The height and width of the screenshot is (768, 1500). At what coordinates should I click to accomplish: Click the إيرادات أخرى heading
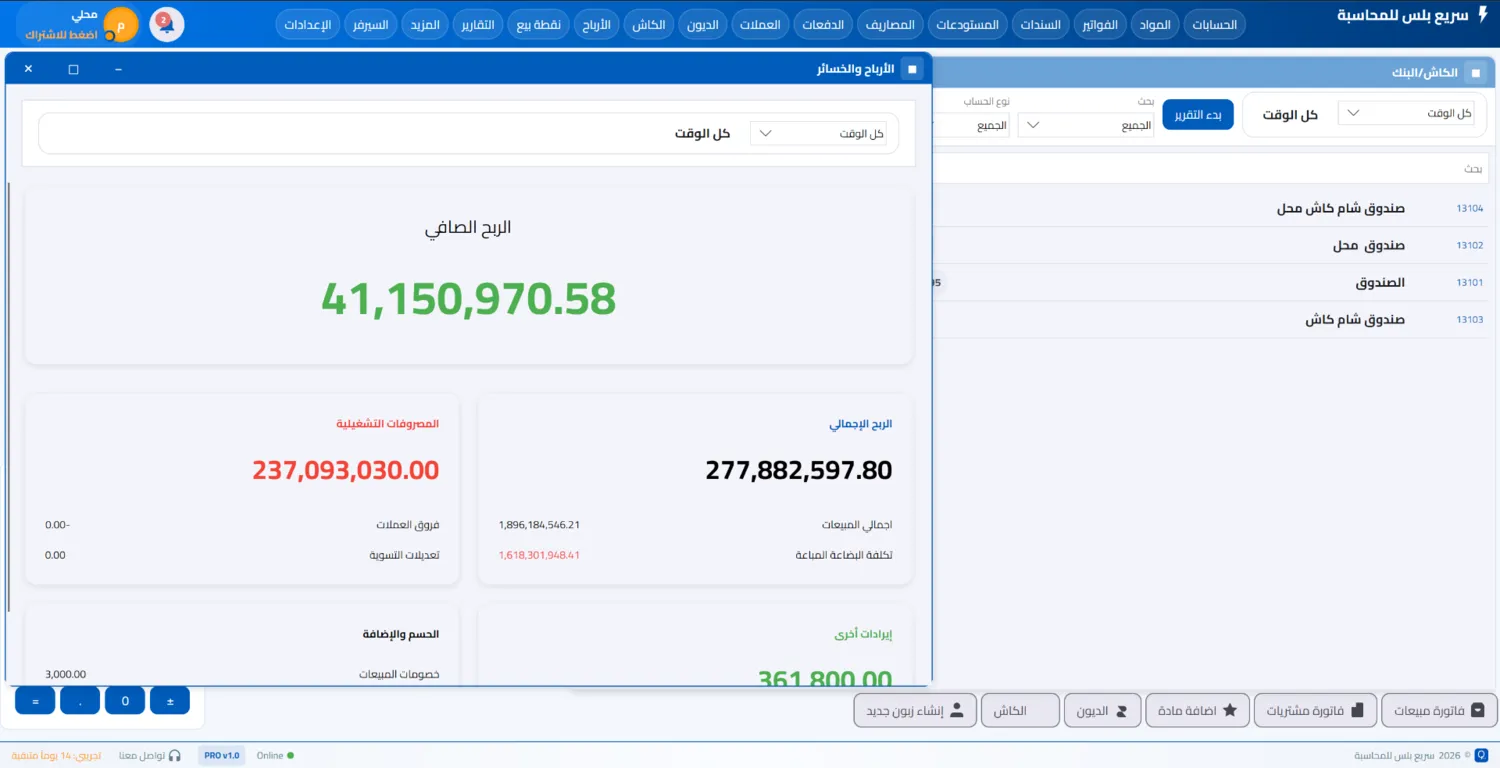pyautogui.click(x=863, y=634)
